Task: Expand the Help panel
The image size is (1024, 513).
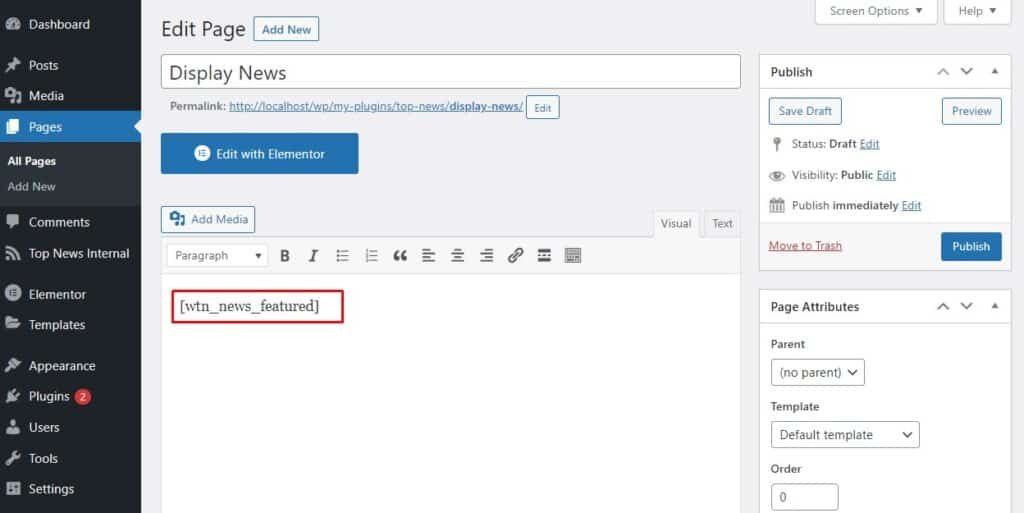Action: (977, 11)
